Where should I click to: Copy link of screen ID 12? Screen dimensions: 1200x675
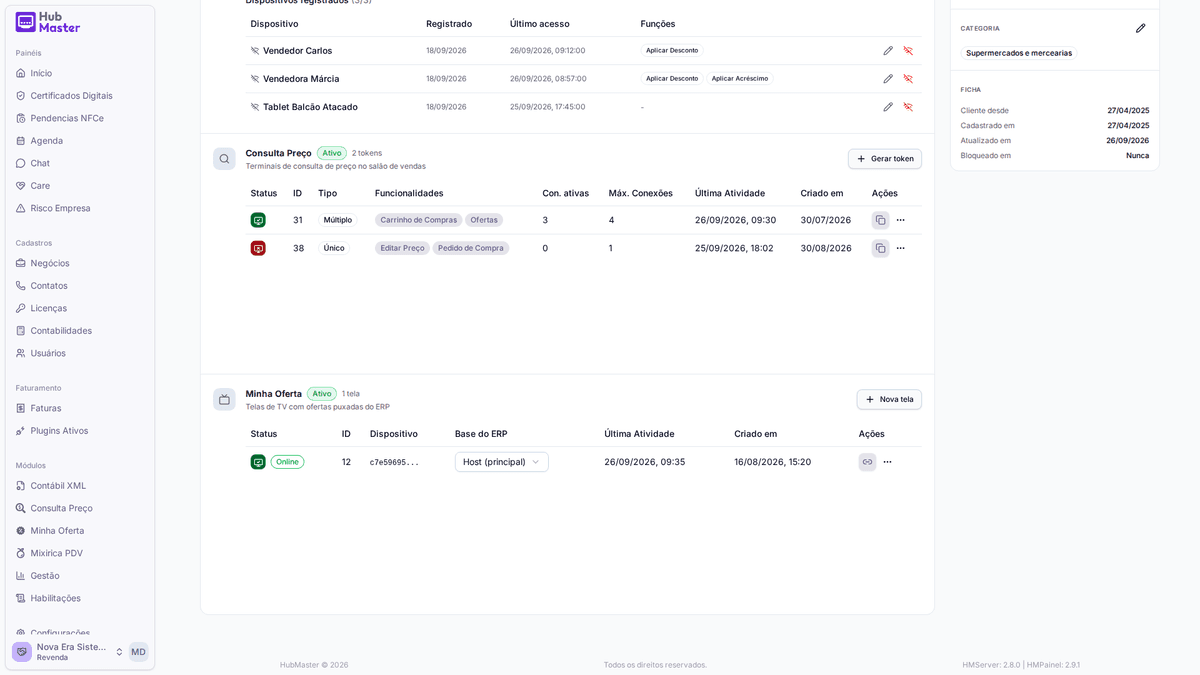[x=867, y=462]
